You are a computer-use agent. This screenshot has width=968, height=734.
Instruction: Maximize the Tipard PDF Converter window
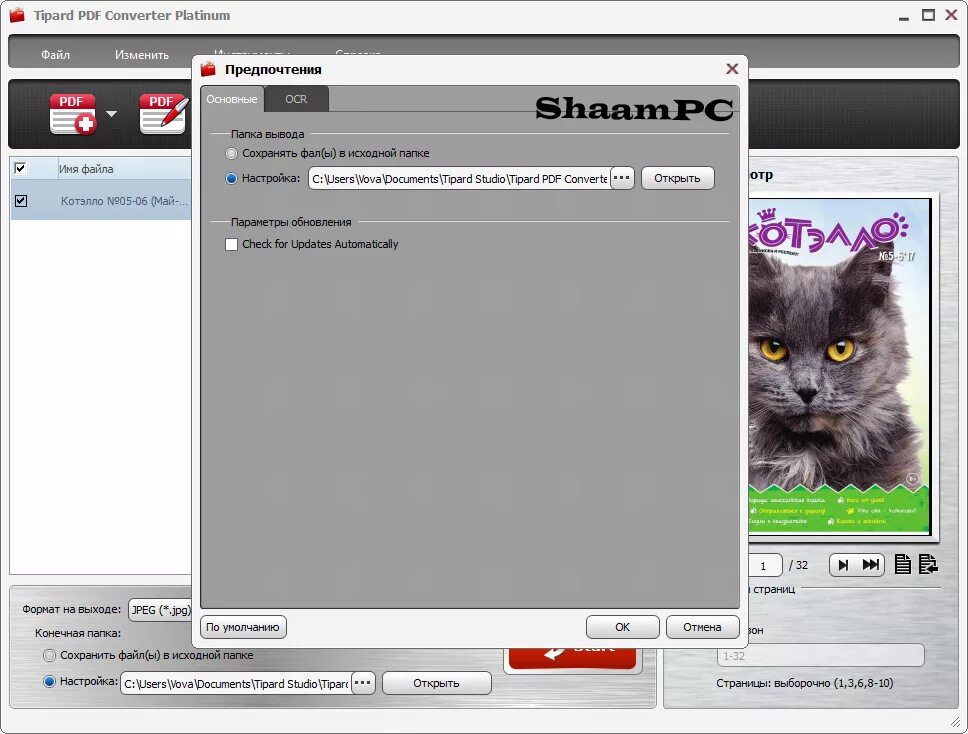[928, 15]
